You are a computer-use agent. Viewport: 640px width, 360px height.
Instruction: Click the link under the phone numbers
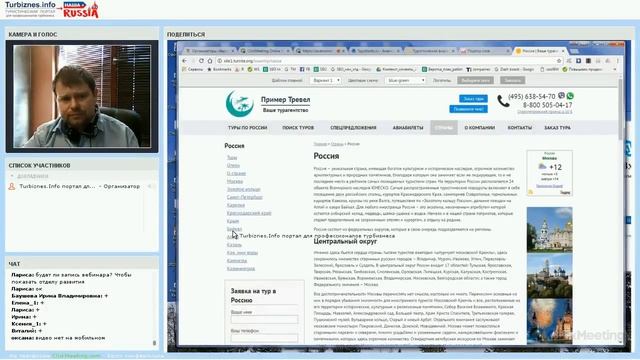pyautogui.click(x=544, y=112)
